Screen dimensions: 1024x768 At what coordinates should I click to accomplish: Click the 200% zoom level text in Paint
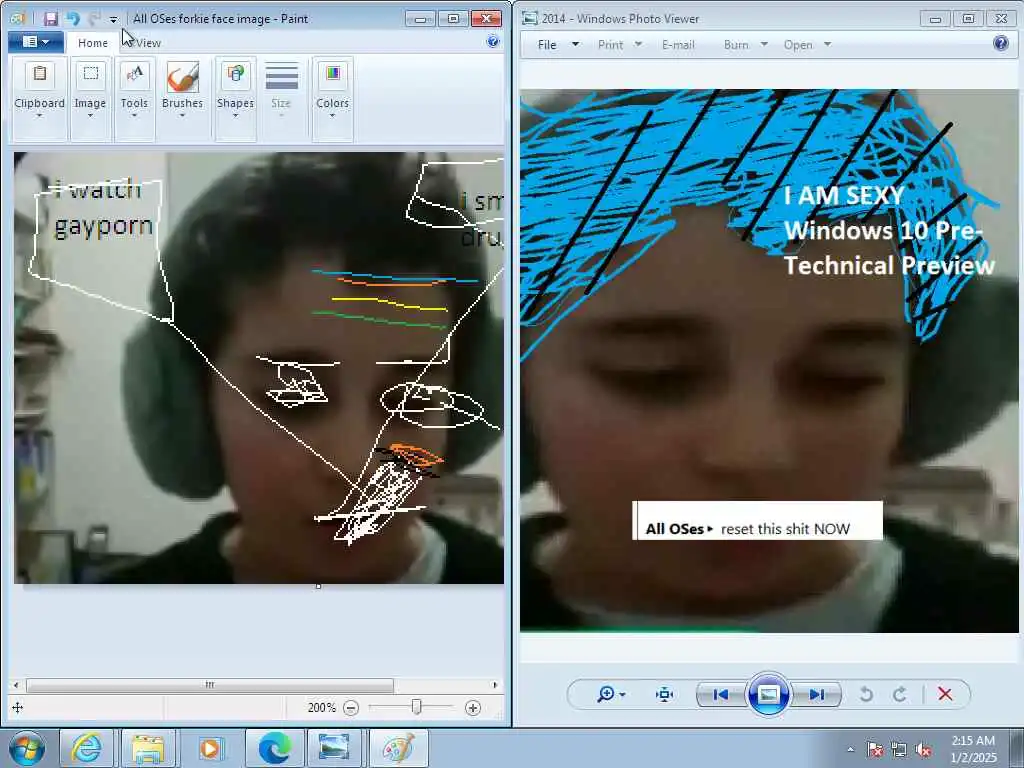coord(321,707)
